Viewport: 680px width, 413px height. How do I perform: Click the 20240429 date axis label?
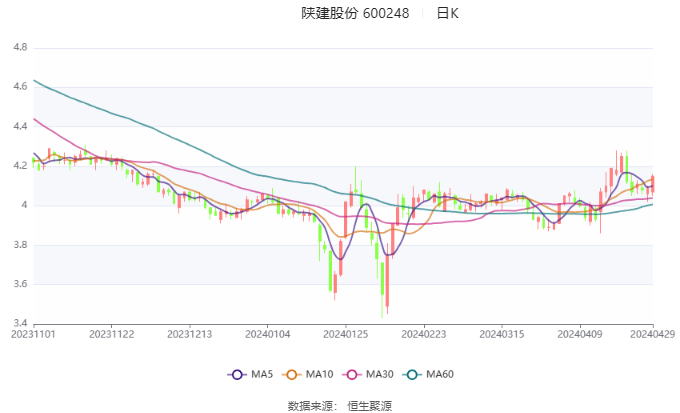[x=653, y=334]
